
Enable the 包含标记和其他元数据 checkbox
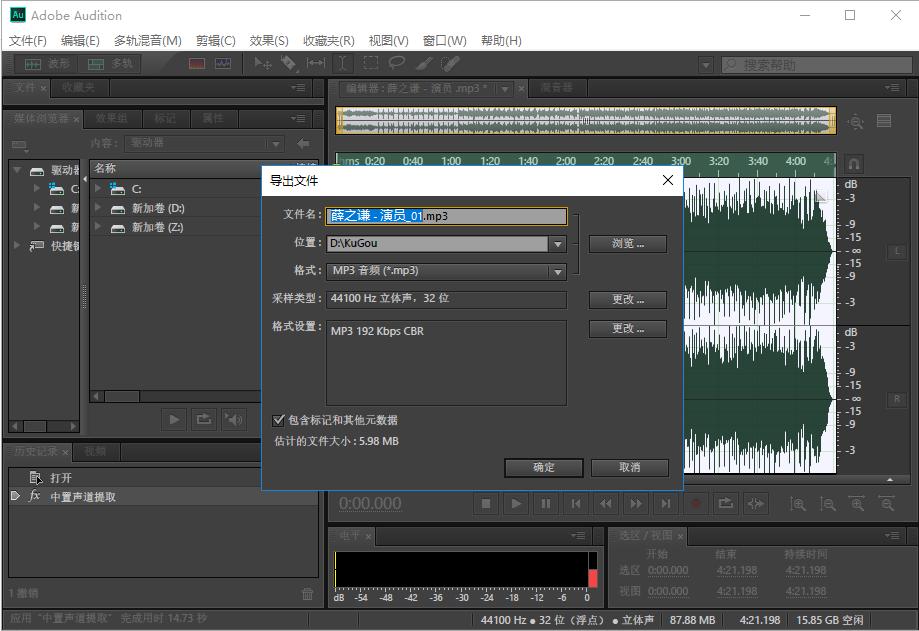tap(279, 419)
